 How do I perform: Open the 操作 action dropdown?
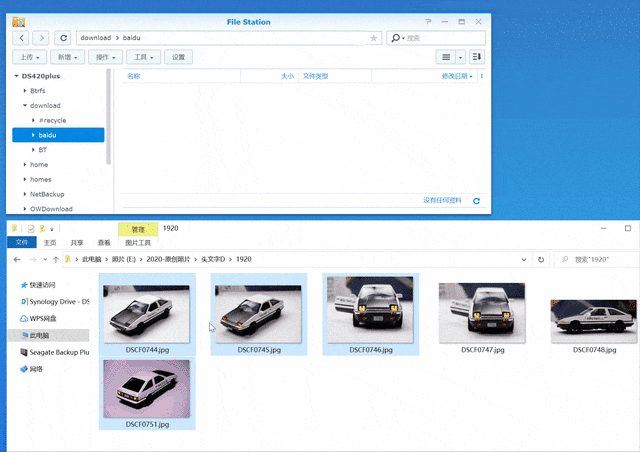(x=105, y=57)
